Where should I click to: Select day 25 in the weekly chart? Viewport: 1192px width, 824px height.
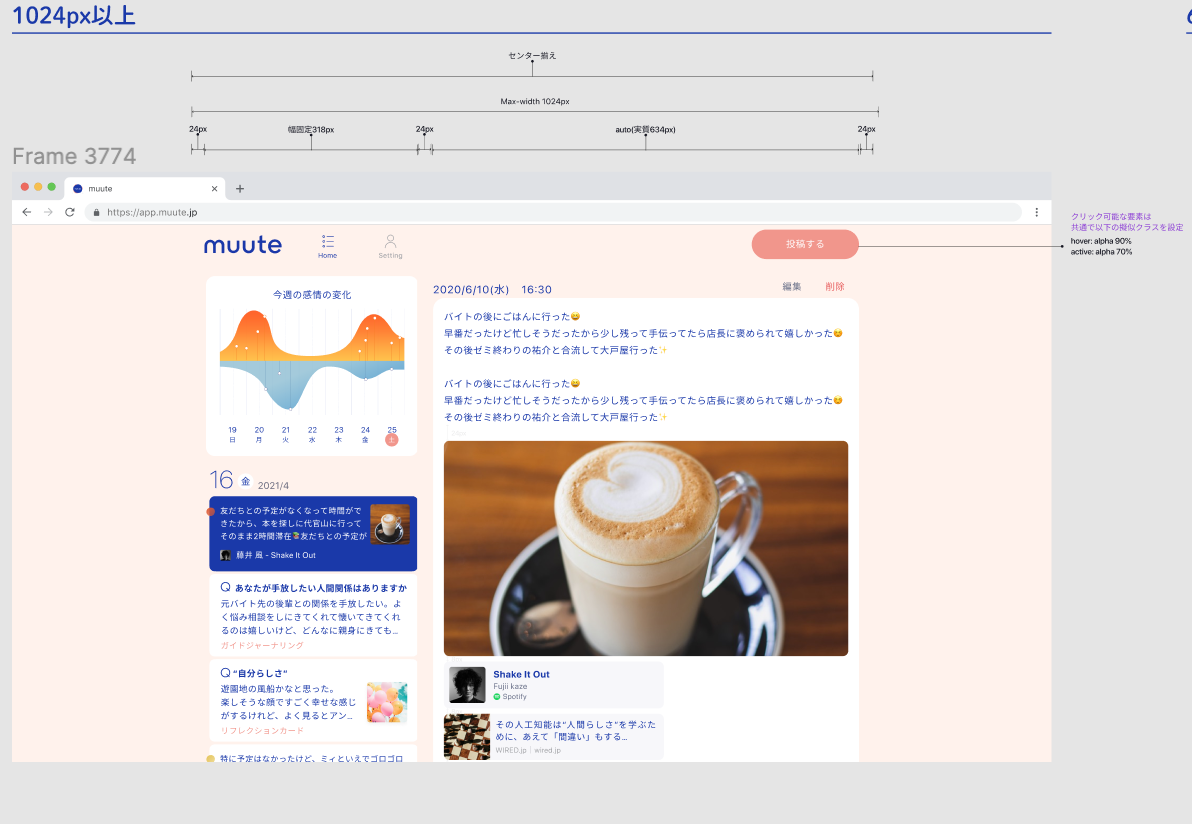pyautogui.click(x=392, y=434)
